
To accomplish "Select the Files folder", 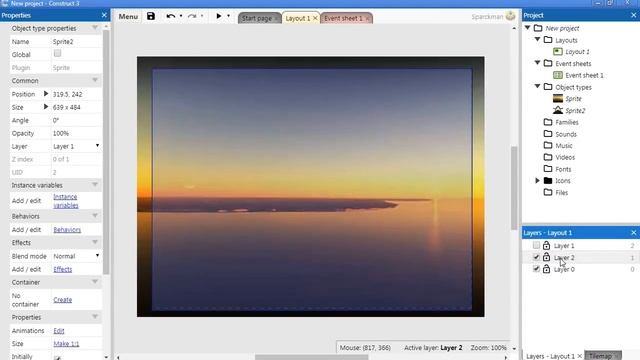I will 561,193.
